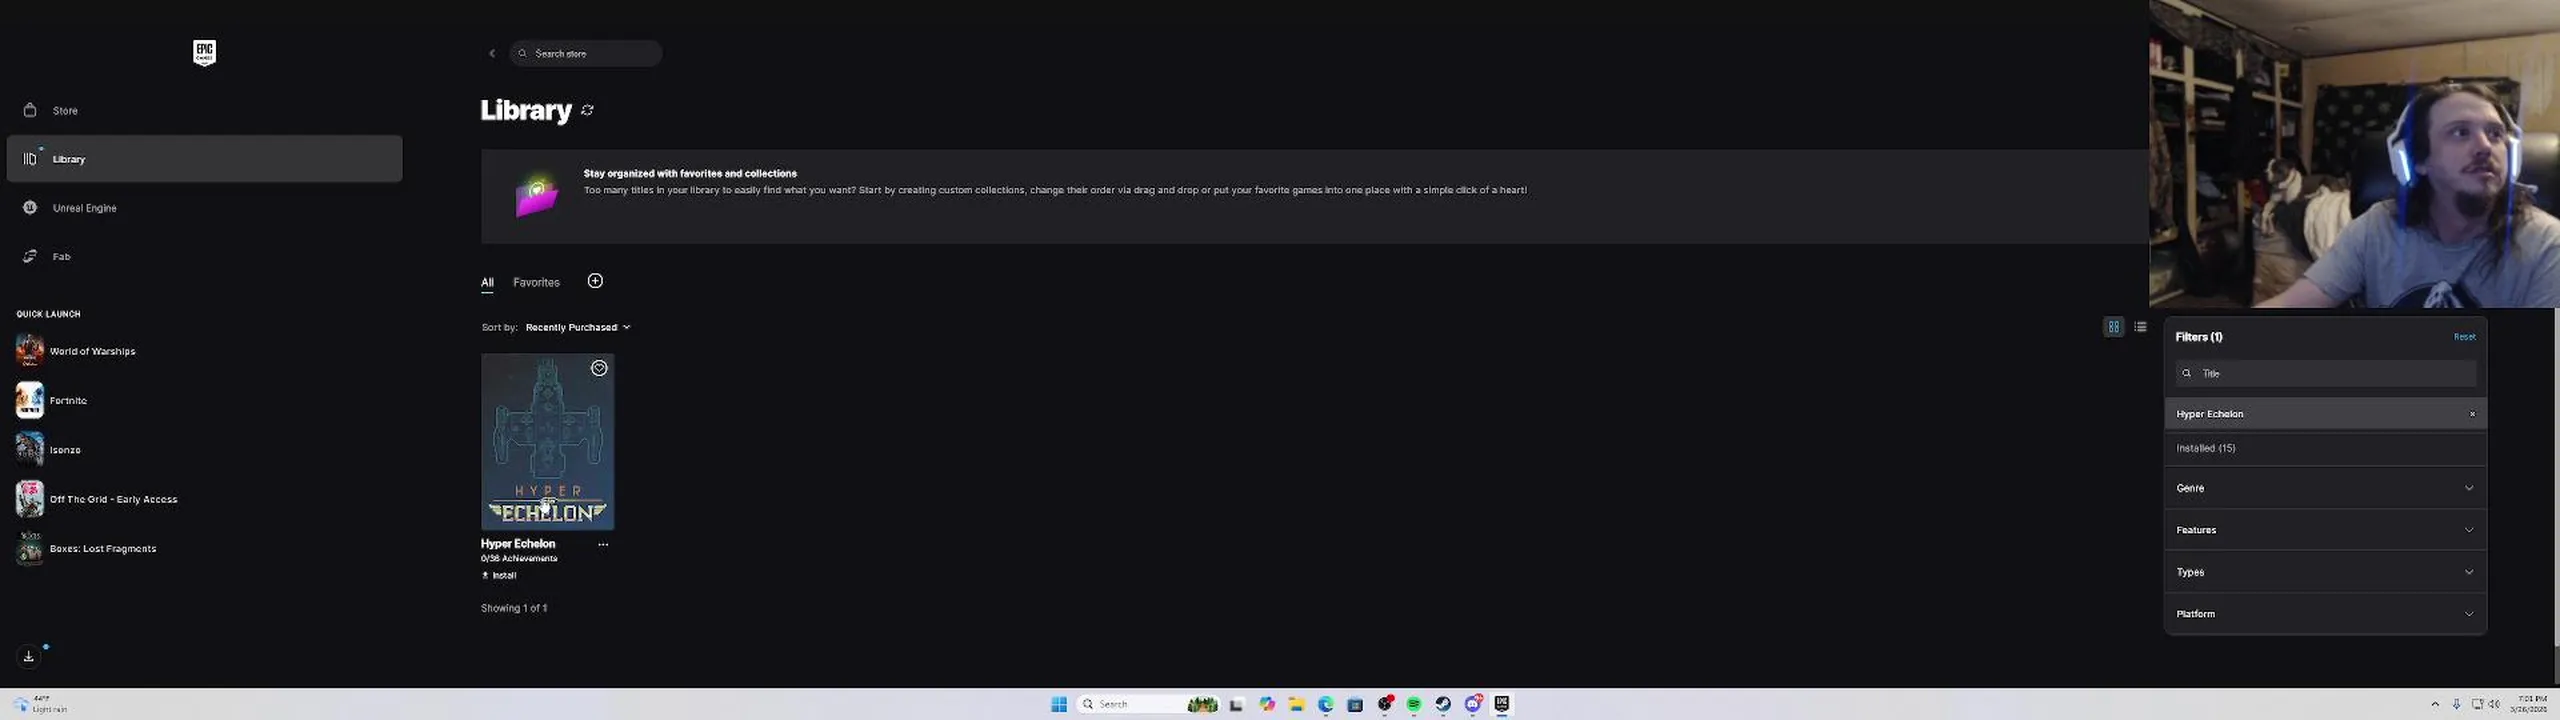Image resolution: width=2560 pixels, height=720 pixels.
Task: Expand the Features filter section
Action: (x=2325, y=531)
